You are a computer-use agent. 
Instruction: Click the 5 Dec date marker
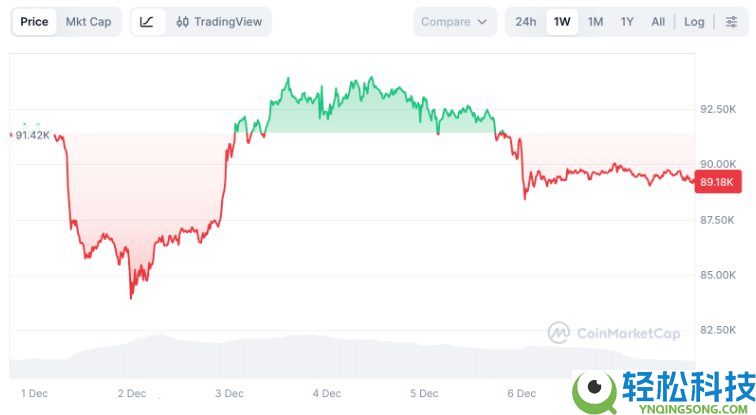(x=423, y=393)
